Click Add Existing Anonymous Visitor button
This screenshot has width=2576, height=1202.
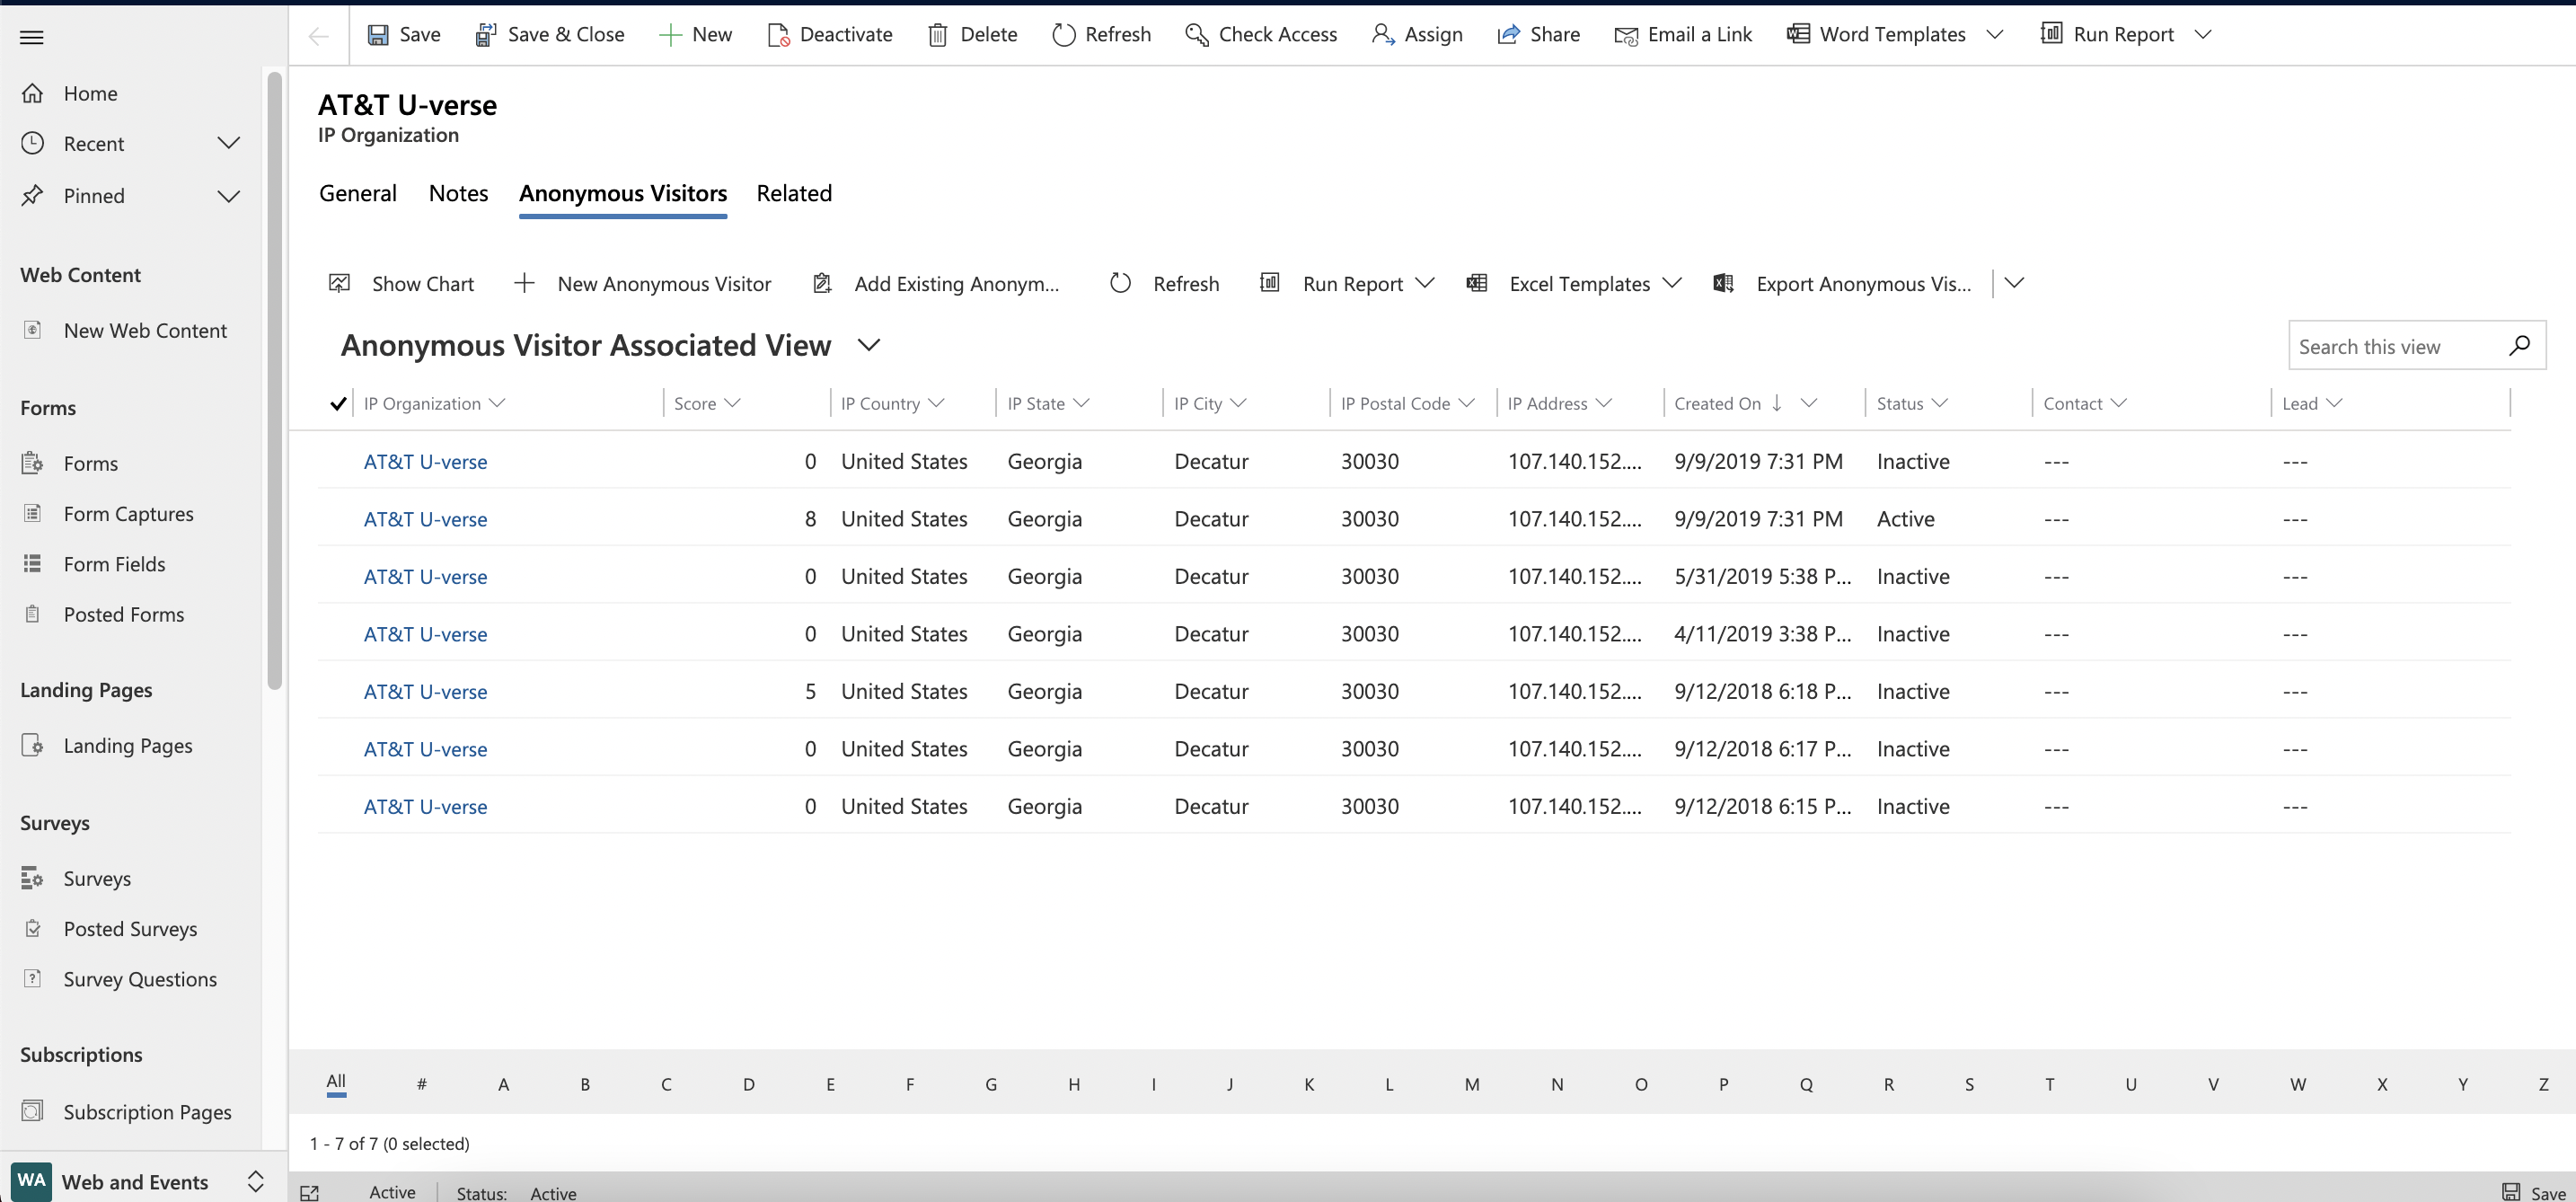coord(936,283)
